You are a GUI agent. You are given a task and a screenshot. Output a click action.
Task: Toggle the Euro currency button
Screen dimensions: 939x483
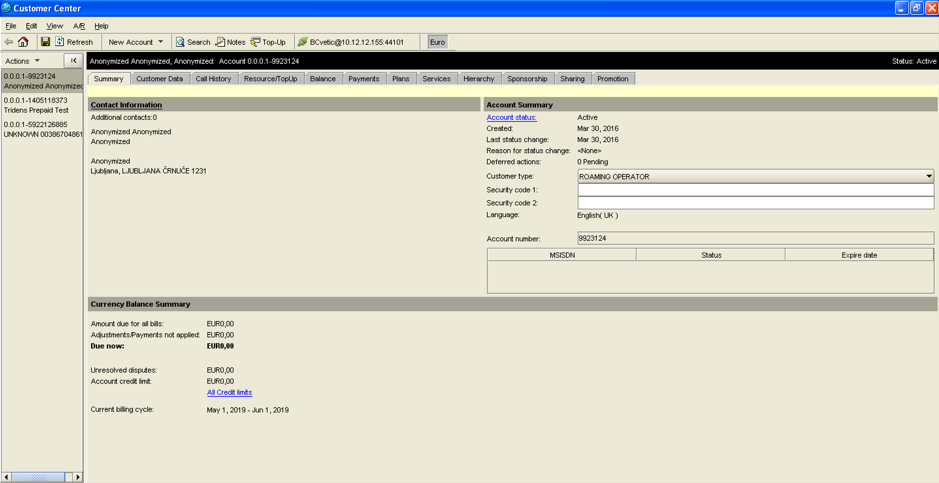point(437,42)
